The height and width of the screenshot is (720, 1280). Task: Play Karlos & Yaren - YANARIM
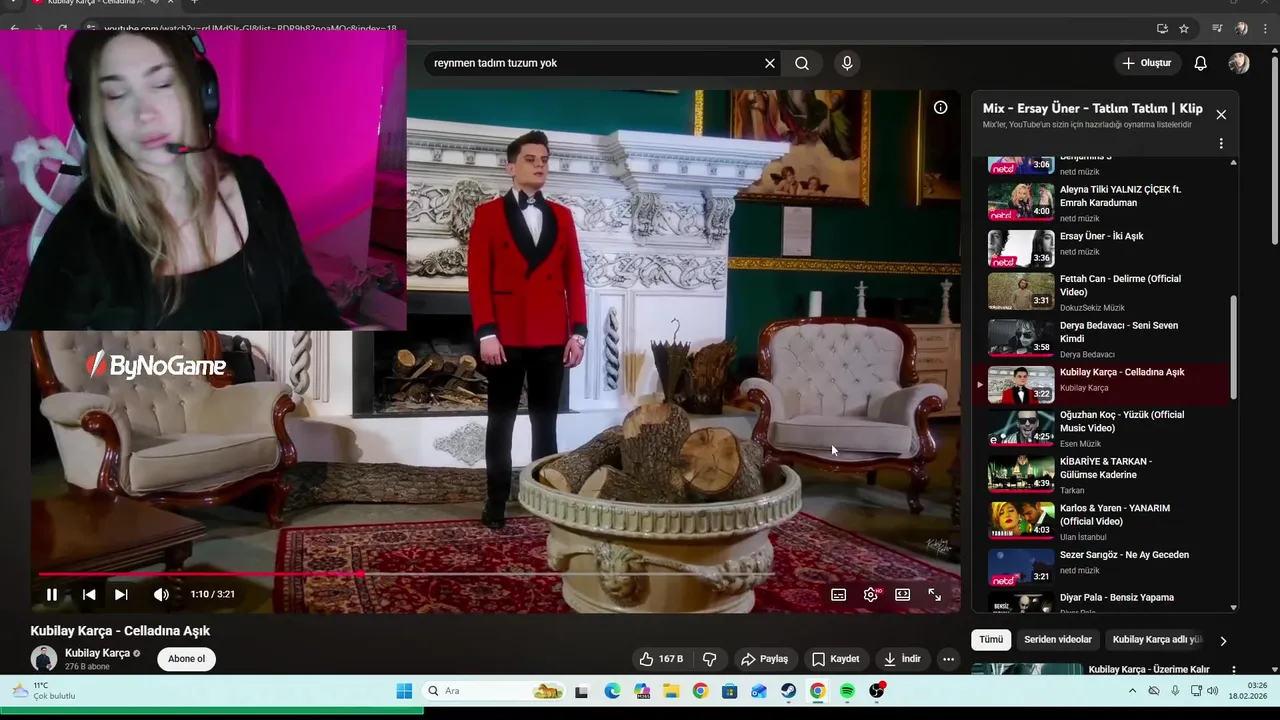click(1100, 521)
